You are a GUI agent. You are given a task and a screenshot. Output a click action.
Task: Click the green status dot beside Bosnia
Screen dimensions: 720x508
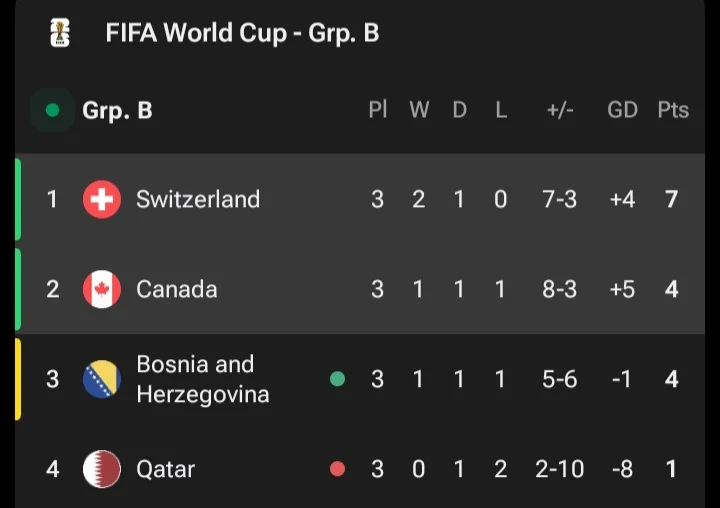coord(338,379)
